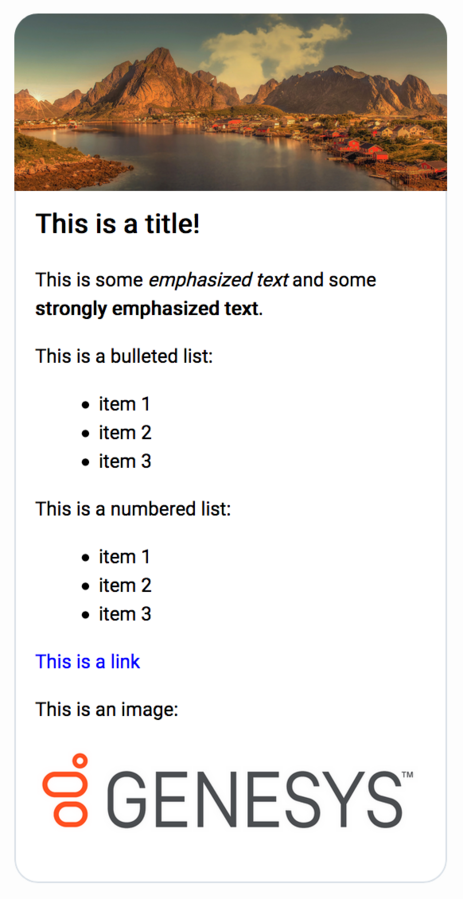Click the mountain landscape header image
463x899 pixels.
point(230,102)
